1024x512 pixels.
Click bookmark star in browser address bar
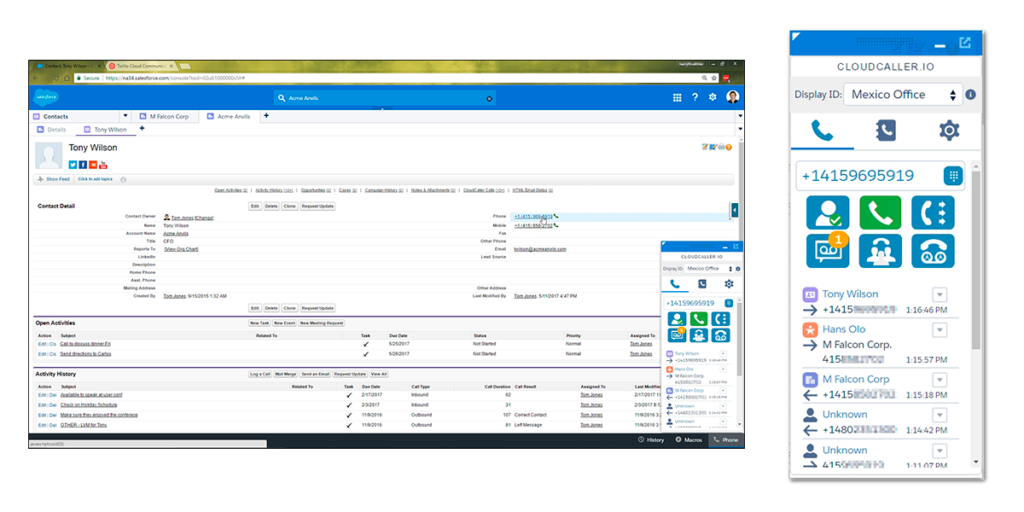click(715, 78)
